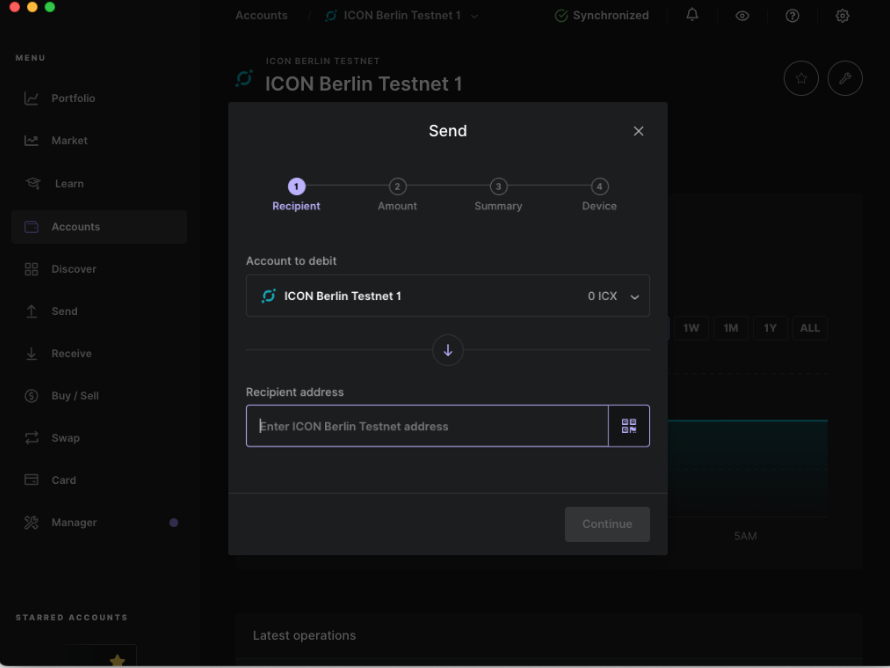Image resolution: width=890 pixels, height=668 pixels.
Task: Click the Accounts breadcrumb link
Action: (261, 16)
